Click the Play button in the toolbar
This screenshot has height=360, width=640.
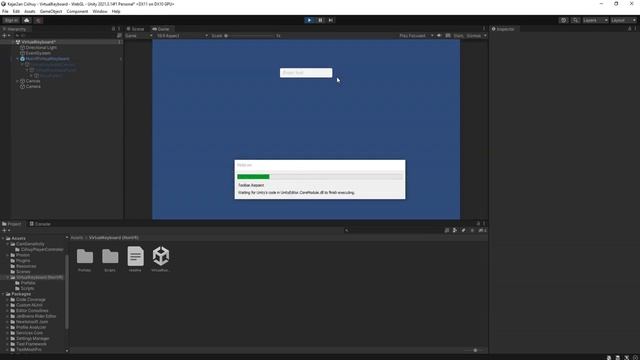click(309, 20)
